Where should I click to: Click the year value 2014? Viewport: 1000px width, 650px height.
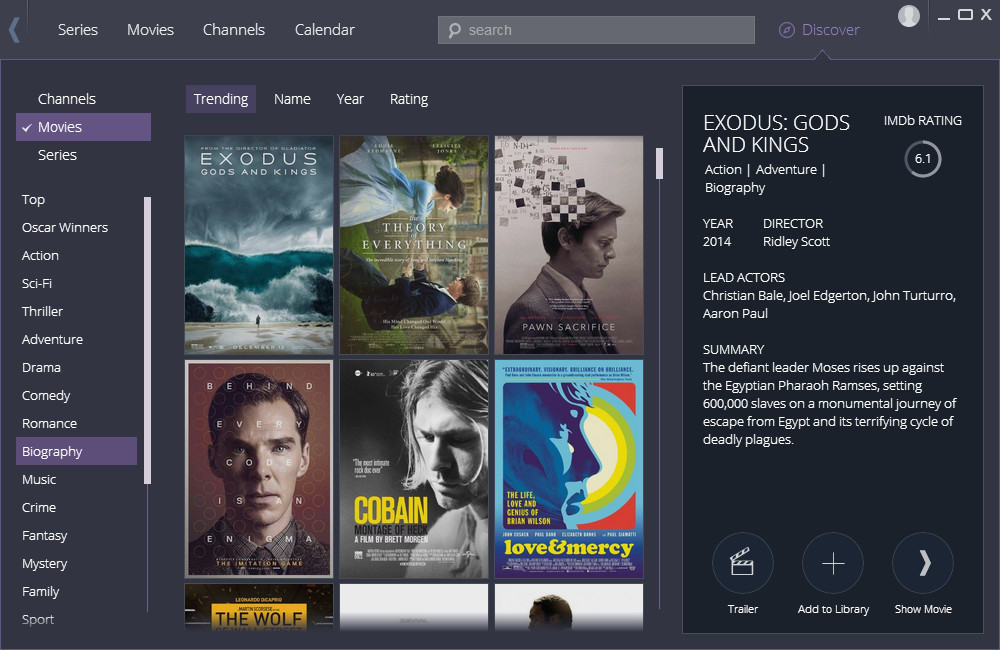coord(717,242)
